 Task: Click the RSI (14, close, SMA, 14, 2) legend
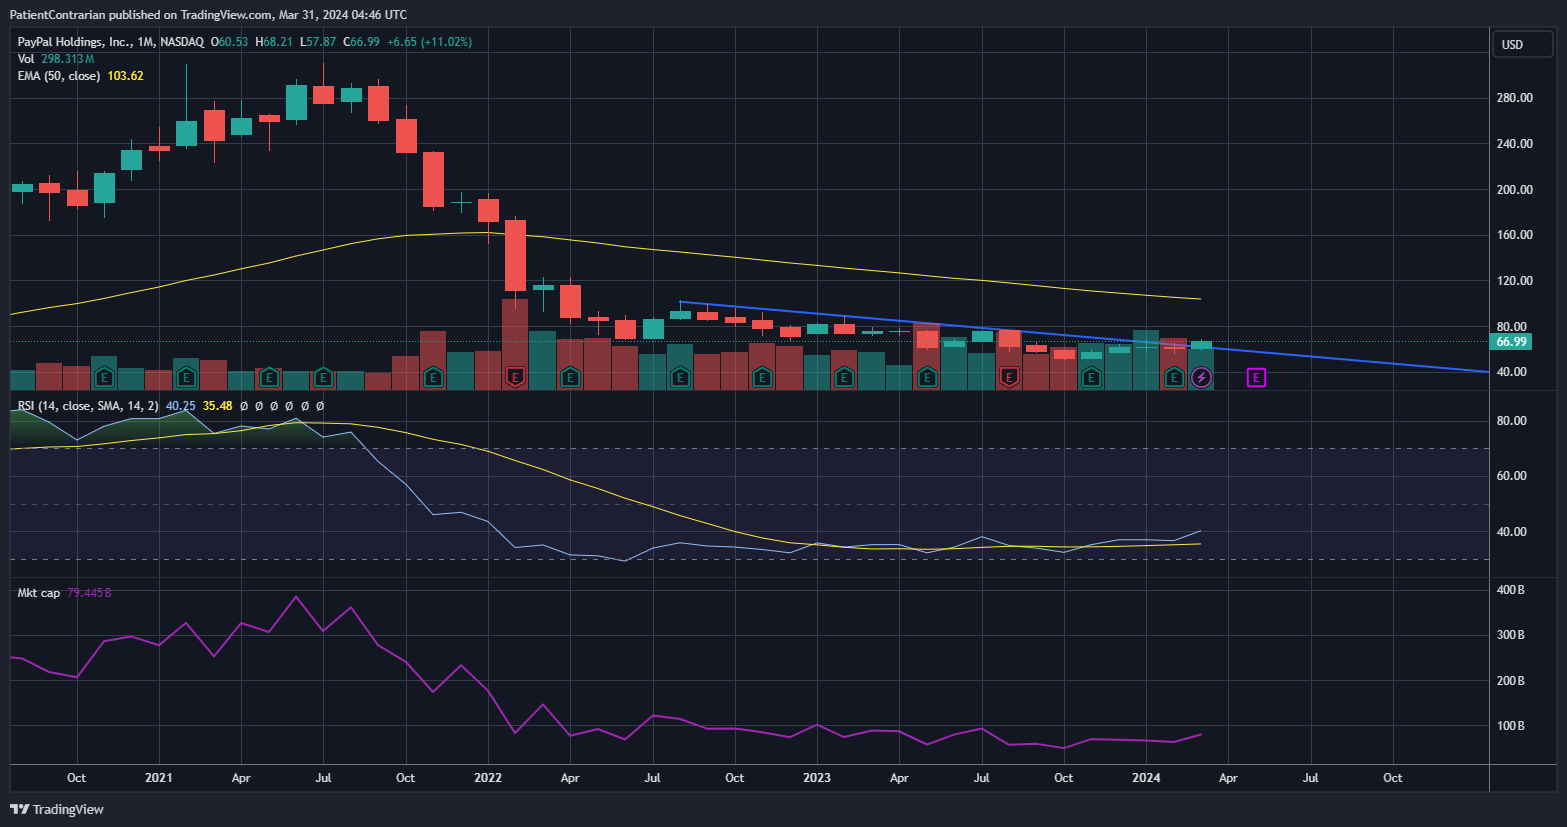88,406
